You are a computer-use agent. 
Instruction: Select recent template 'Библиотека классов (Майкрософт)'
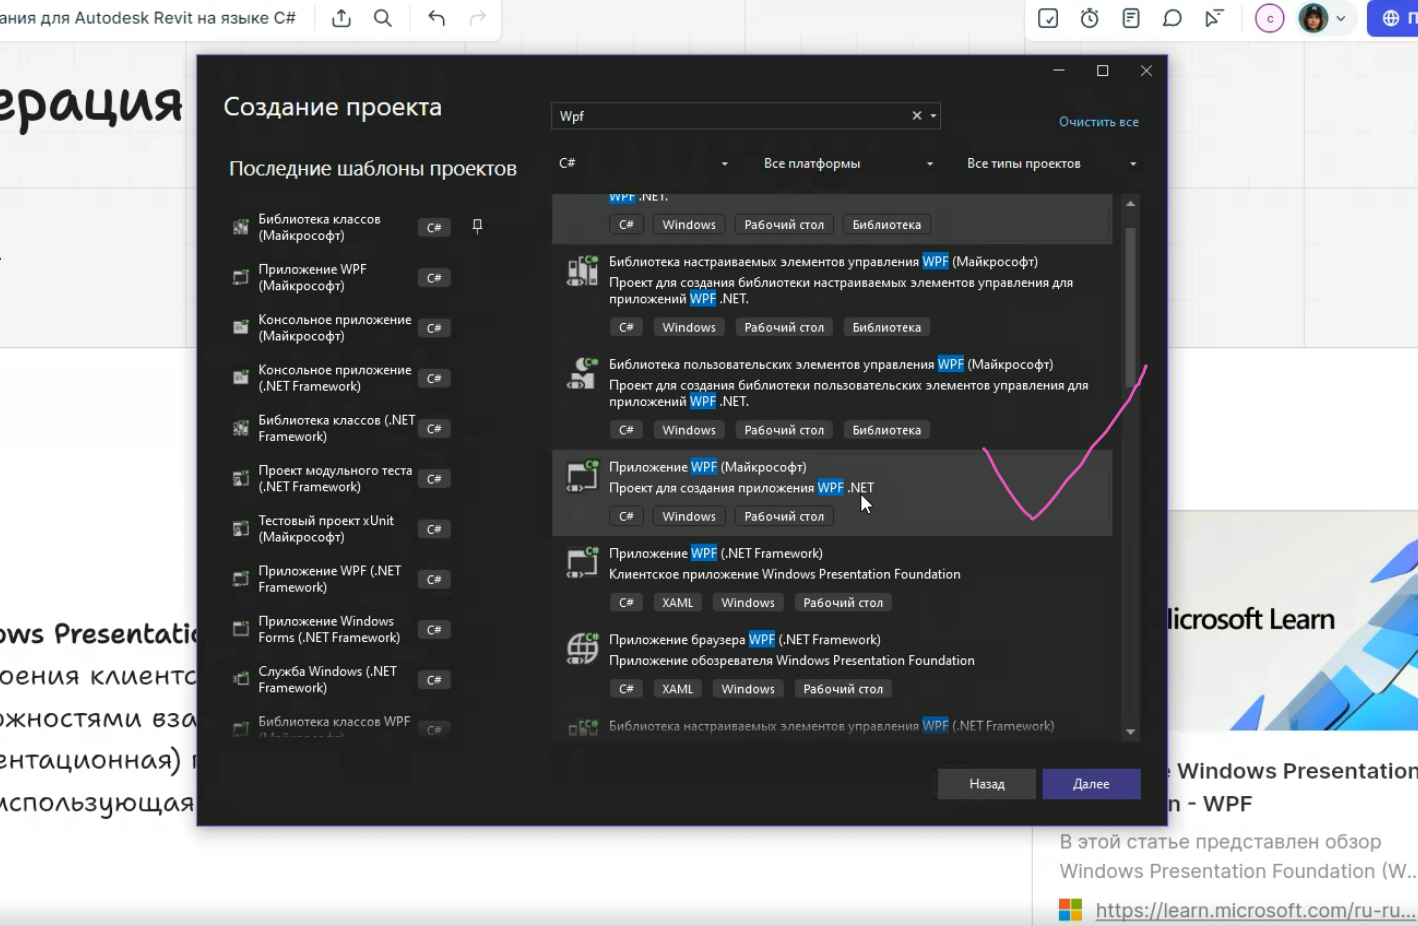click(340, 227)
